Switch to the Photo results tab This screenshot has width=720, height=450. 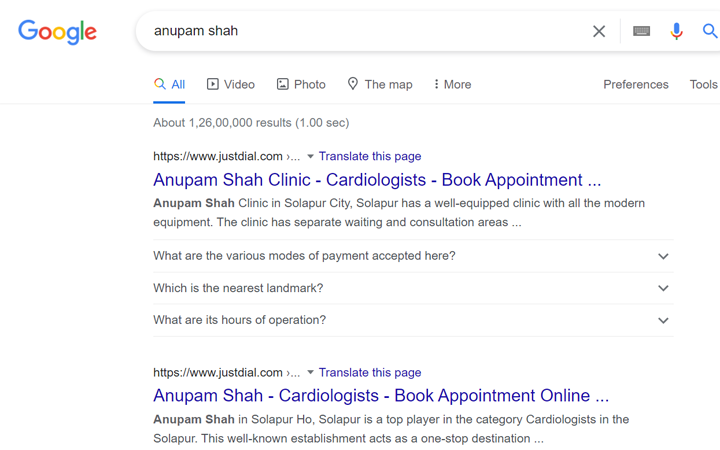pyautogui.click(x=301, y=84)
